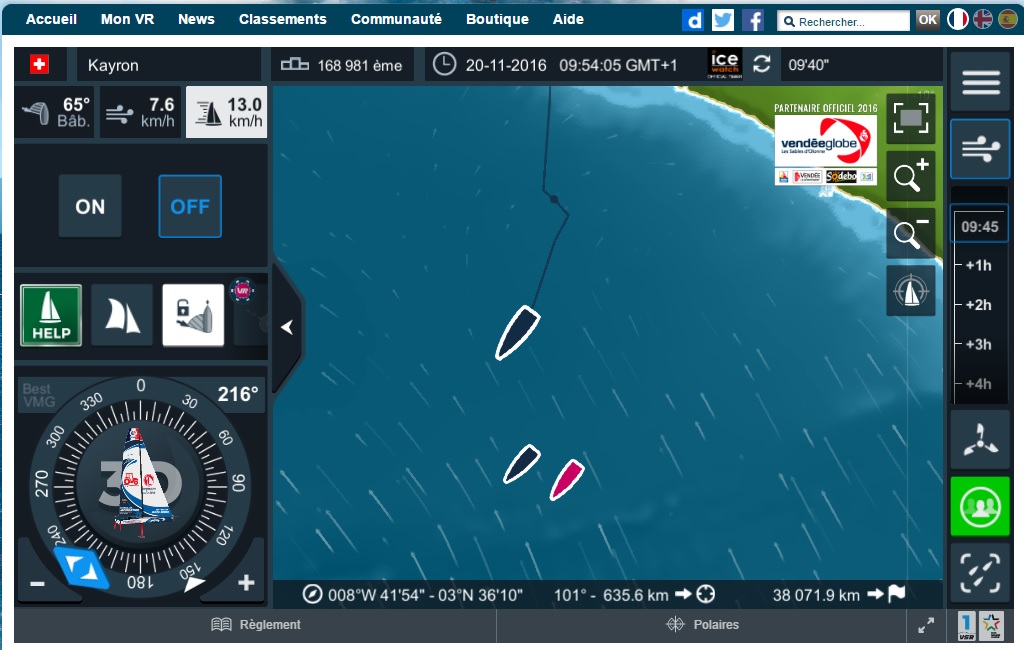Show the wind layer icon
This screenshot has height=650, width=1024.
(980, 150)
